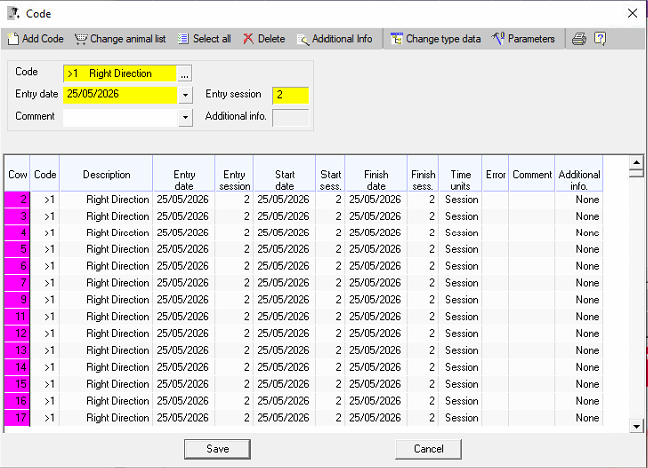Open Change animal list
Screen dimensions: 648x468
point(120,39)
